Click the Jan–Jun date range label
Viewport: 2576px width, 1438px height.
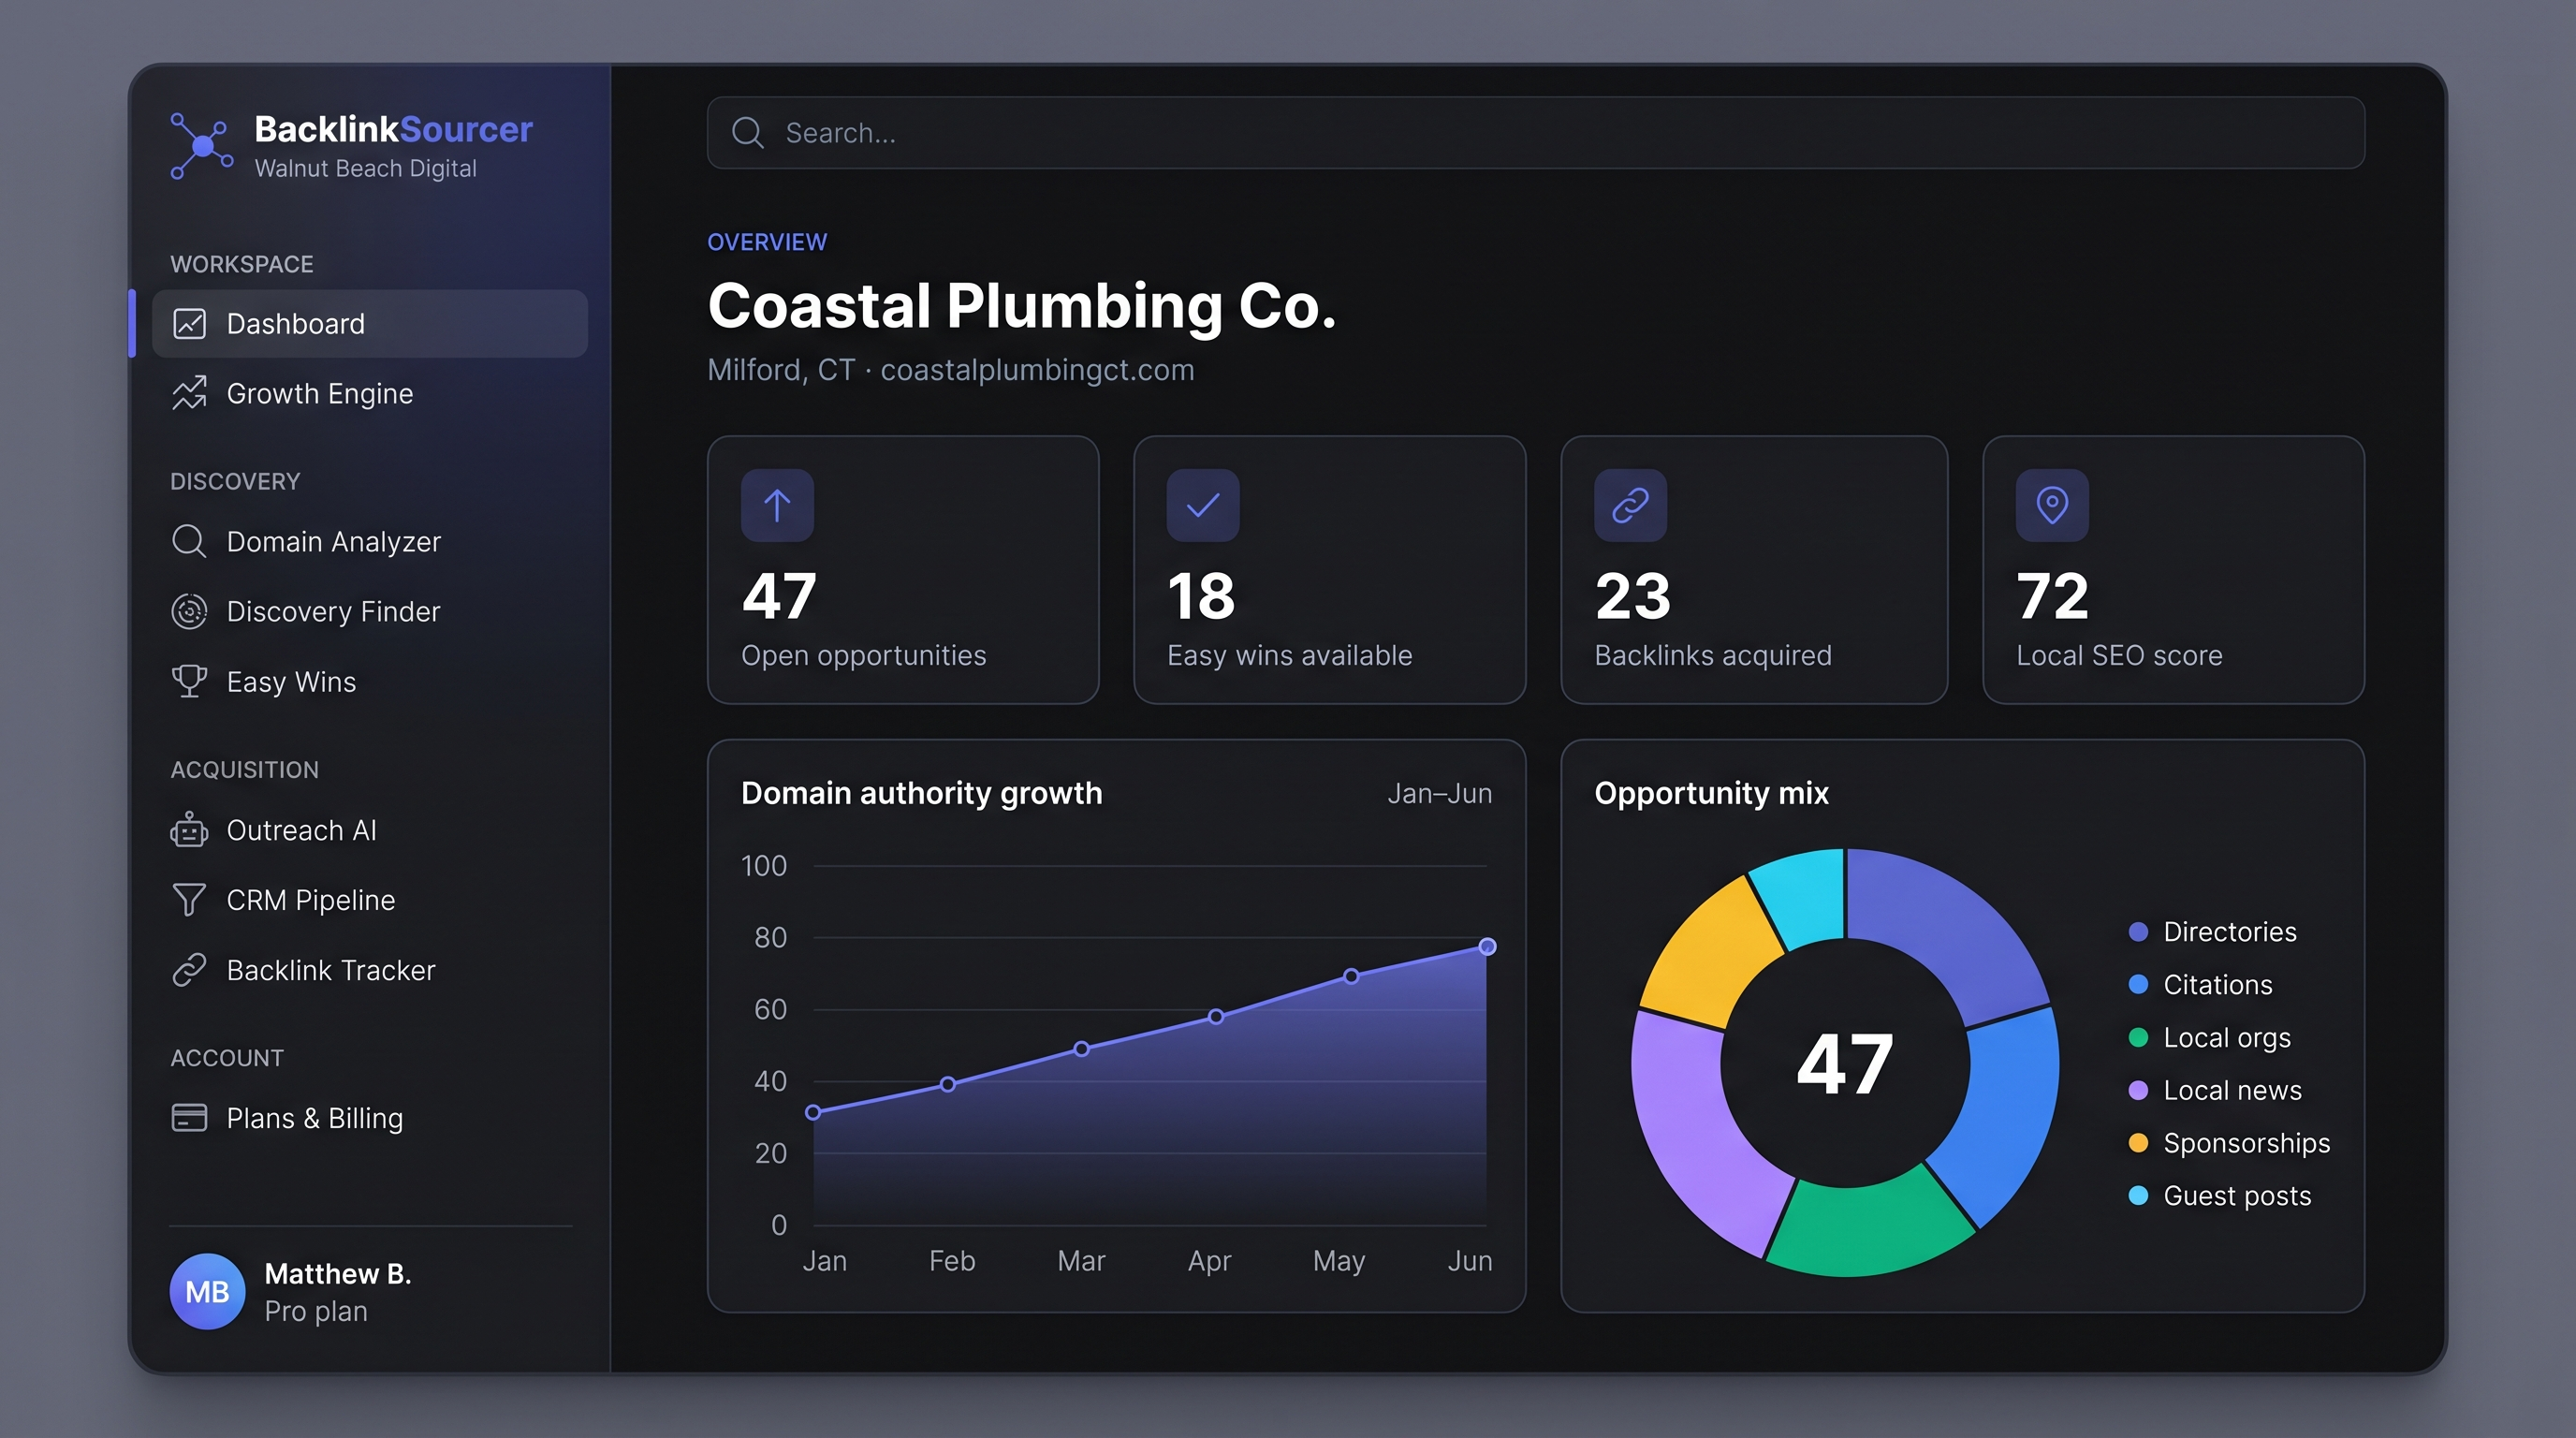(x=1439, y=793)
